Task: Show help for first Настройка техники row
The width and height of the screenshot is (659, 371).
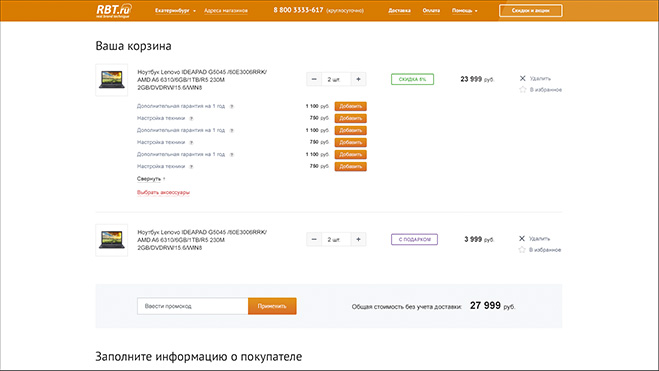Action: point(191,118)
